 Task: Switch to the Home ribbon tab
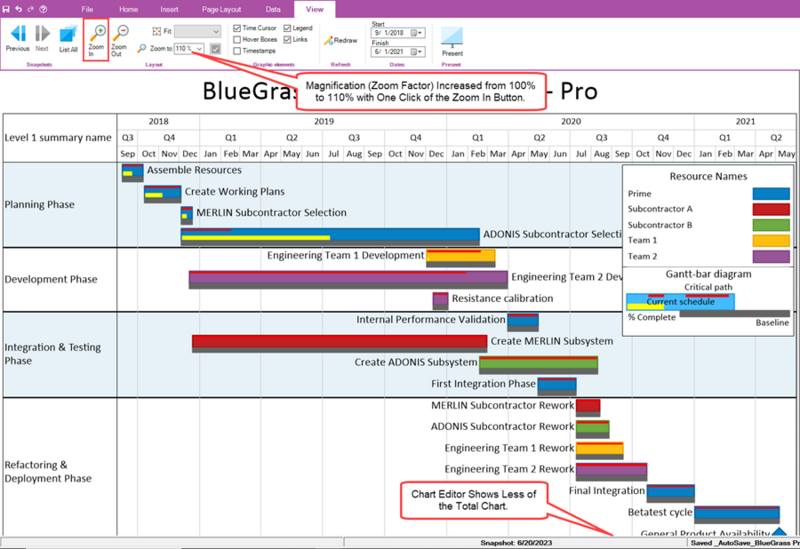pyautogui.click(x=129, y=9)
